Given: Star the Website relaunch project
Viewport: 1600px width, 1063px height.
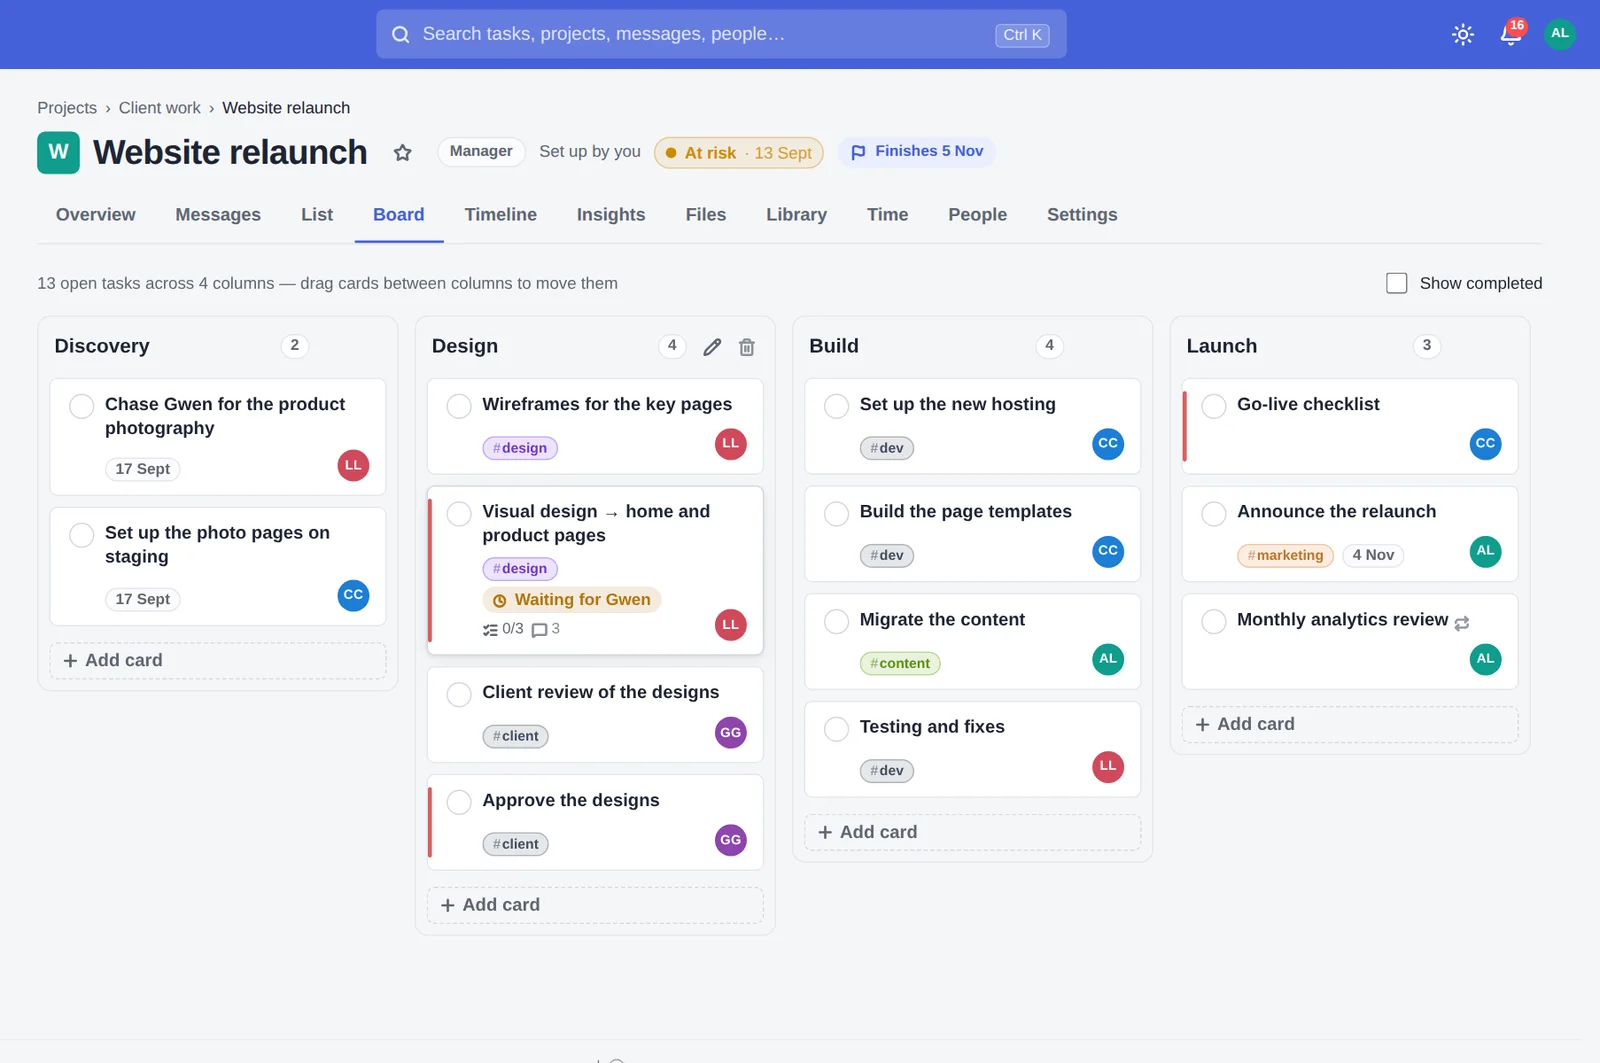Looking at the screenshot, I should [x=402, y=153].
